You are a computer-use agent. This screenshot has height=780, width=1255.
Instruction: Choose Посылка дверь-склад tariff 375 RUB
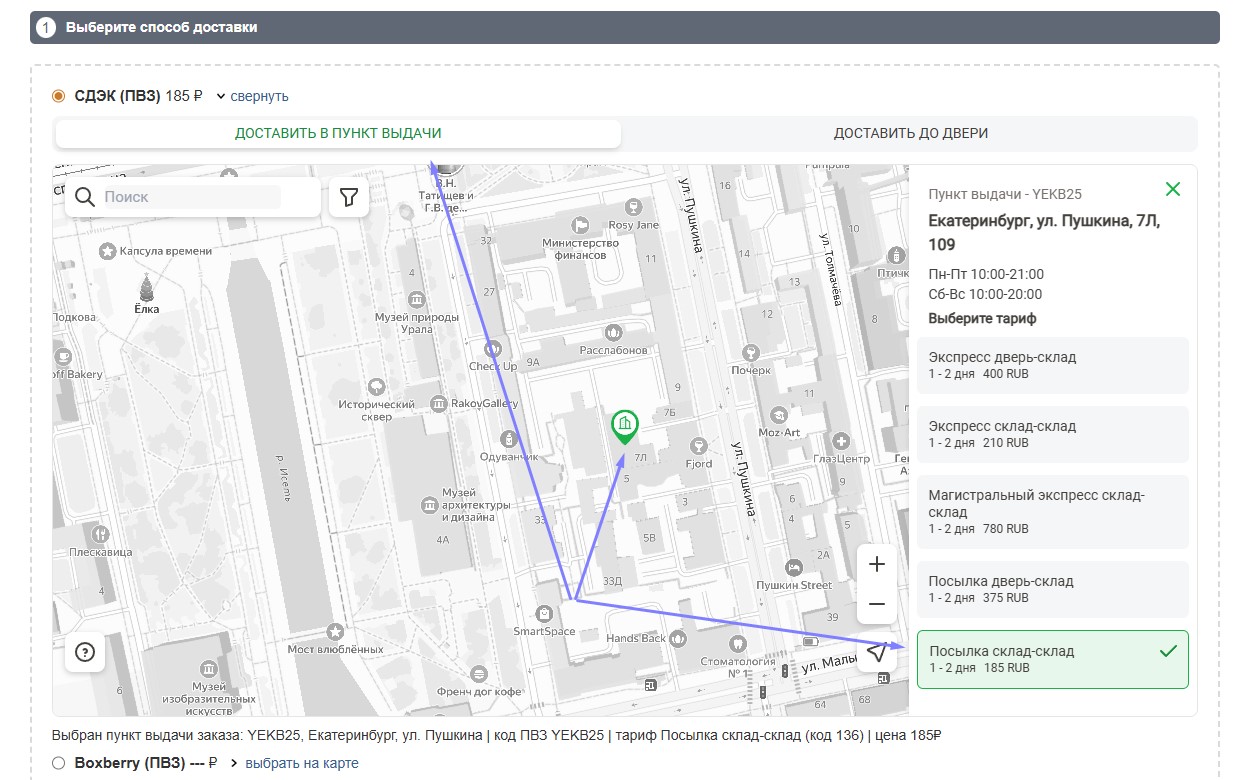coord(1053,589)
